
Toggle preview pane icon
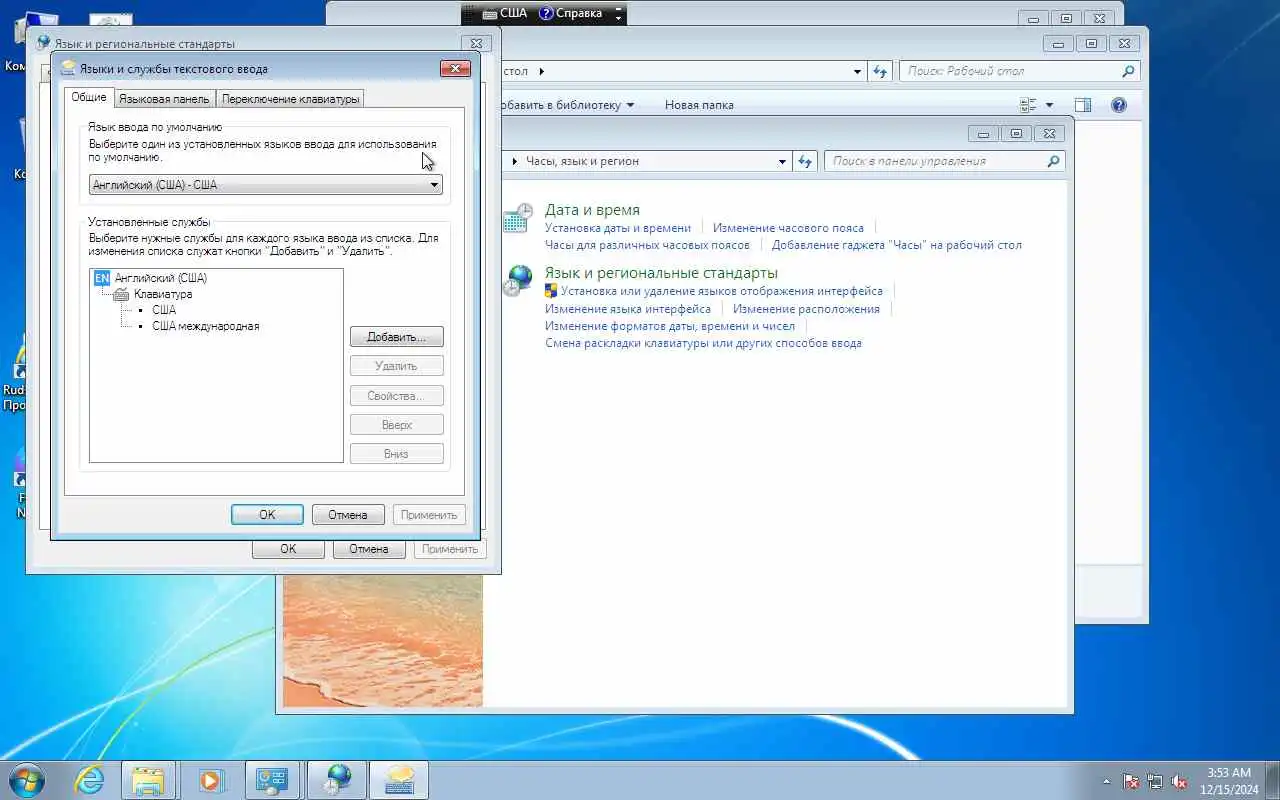[1082, 105]
